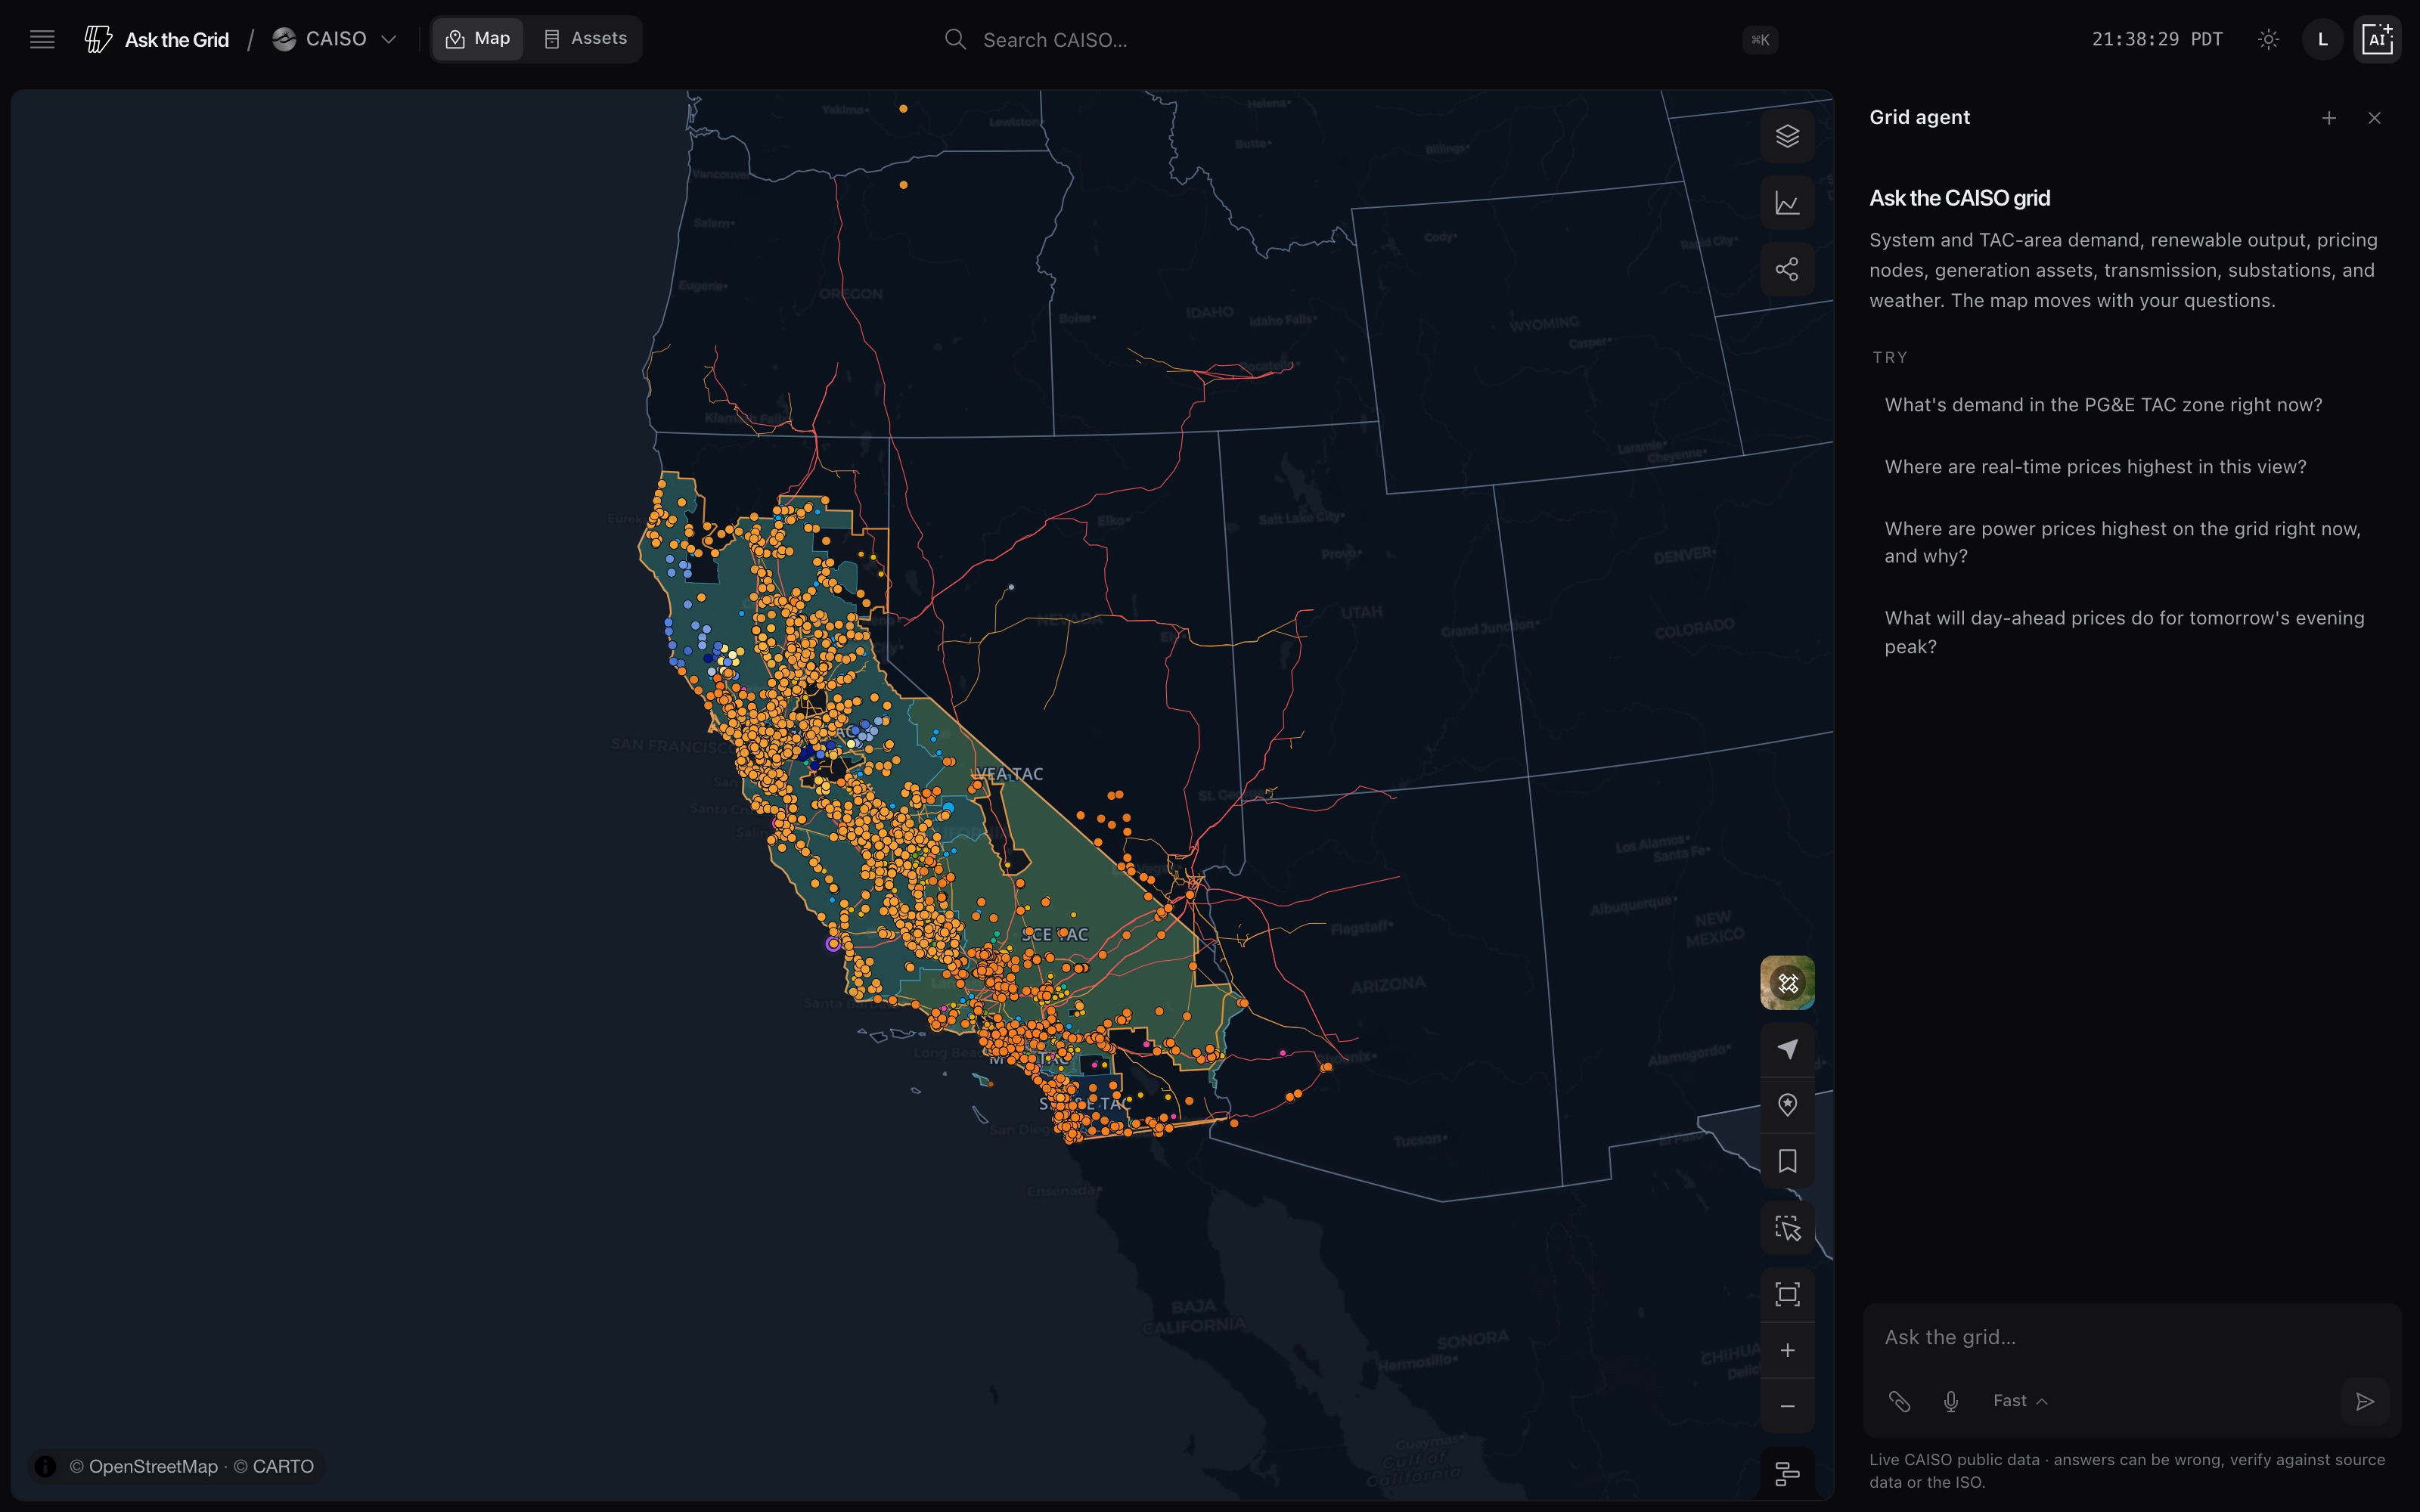
Task: Click the starred location pin icon
Action: (1787, 1105)
